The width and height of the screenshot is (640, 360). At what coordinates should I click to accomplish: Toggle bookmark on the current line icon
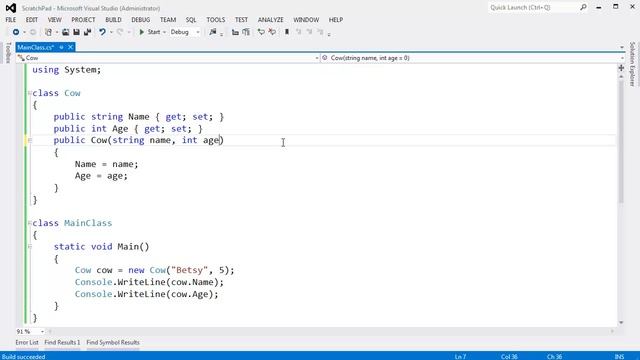[x=287, y=32]
